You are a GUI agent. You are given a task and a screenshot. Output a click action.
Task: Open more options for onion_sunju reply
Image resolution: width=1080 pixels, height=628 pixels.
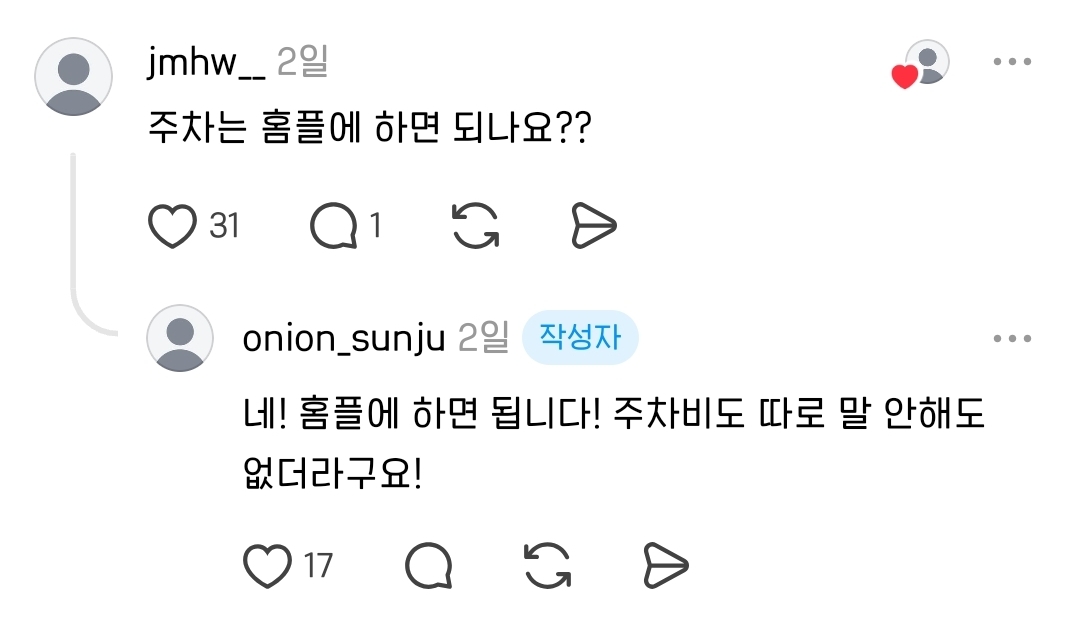coord(1012,338)
